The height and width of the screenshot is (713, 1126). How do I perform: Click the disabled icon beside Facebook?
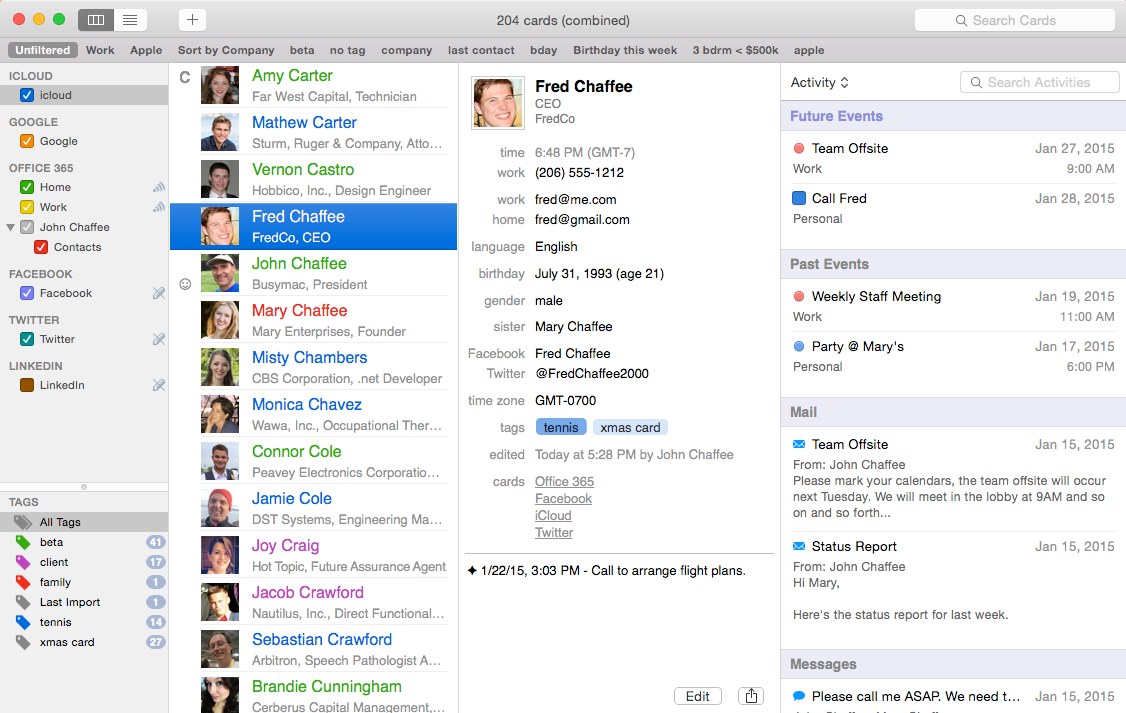coord(159,293)
